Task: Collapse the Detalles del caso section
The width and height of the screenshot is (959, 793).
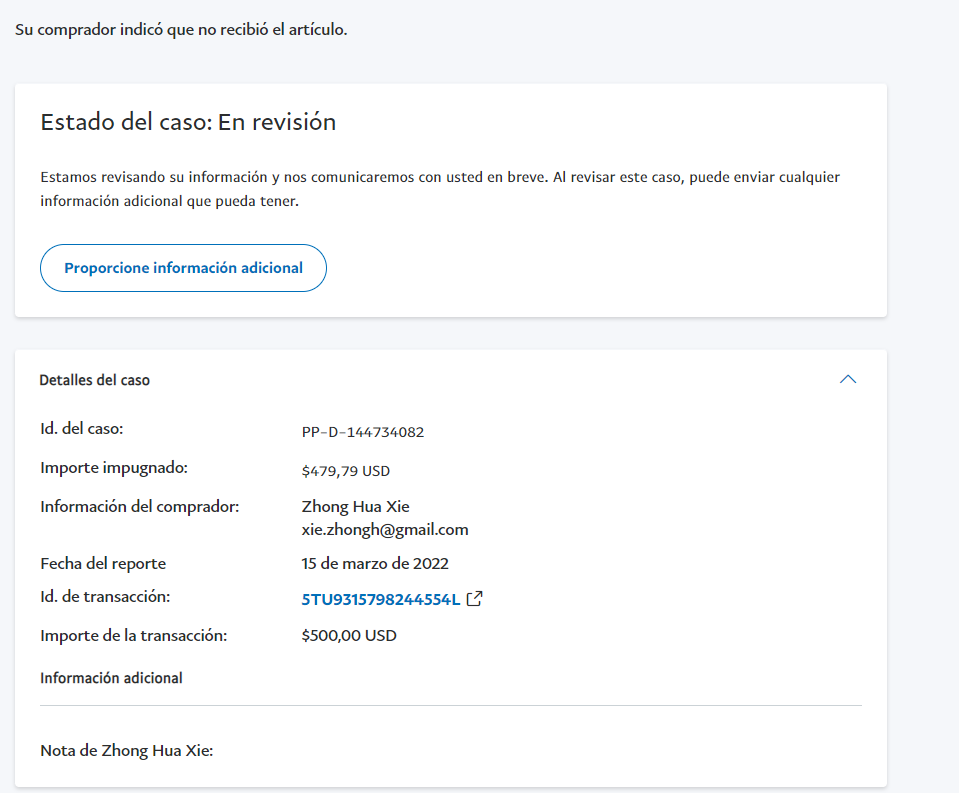Action: pyautogui.click(x=848, y=380)
